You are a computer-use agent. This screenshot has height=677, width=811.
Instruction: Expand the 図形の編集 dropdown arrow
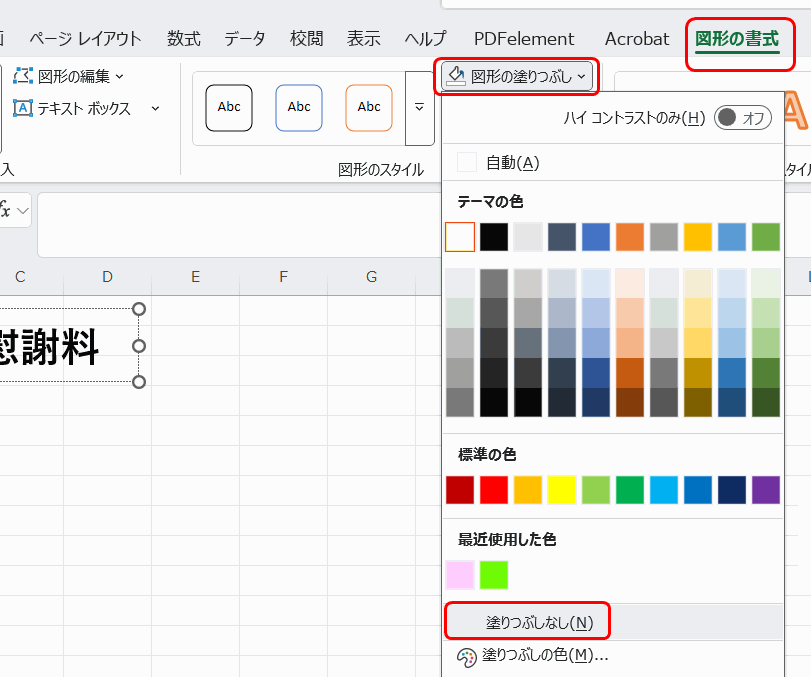120,77
